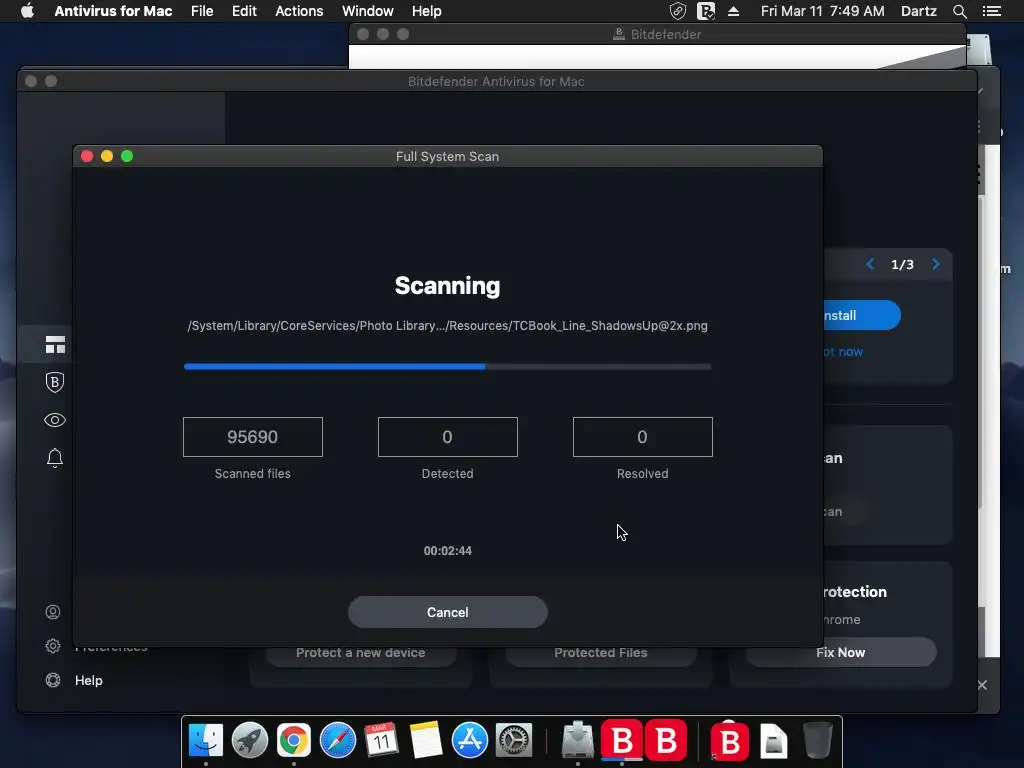
Task: Minimize the Full System Scan window
Action: pos(107,156)
